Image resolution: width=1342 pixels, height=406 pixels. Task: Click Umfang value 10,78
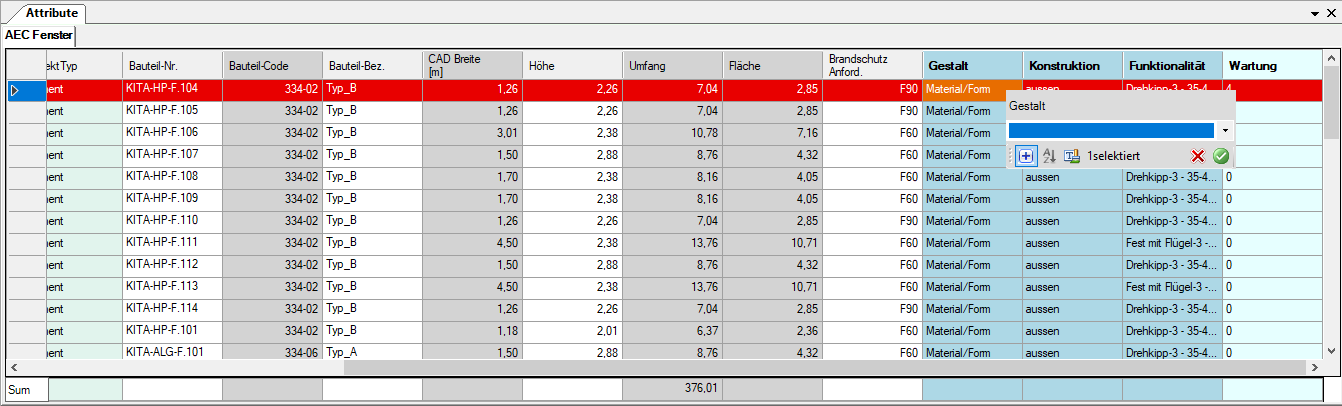click(x=672, y=133)
